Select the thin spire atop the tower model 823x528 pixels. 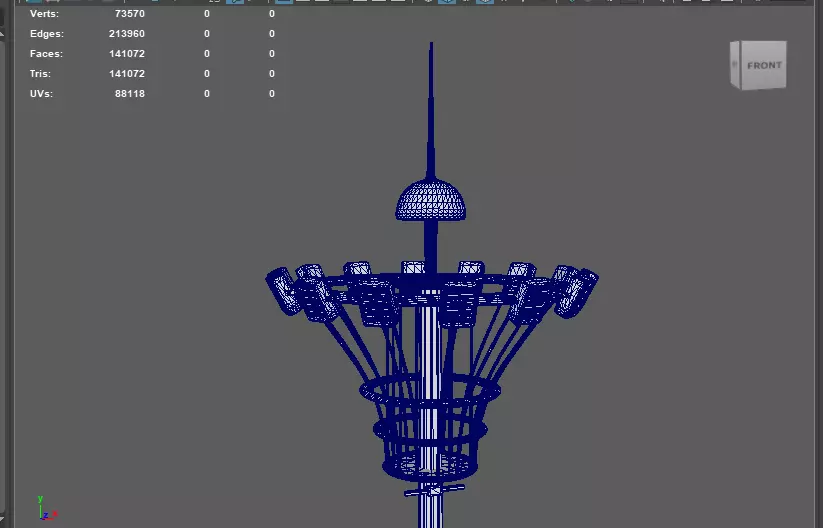coord(431,110)
